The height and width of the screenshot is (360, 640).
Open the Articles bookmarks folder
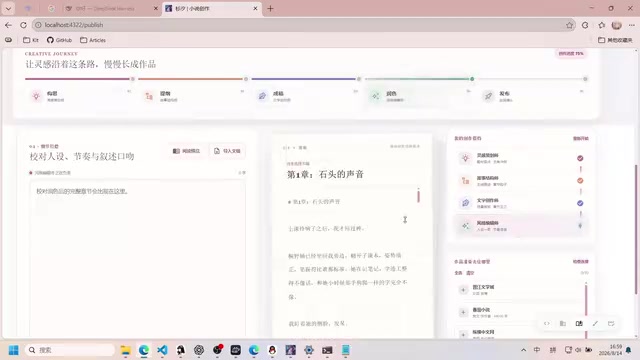coord(93,40)
